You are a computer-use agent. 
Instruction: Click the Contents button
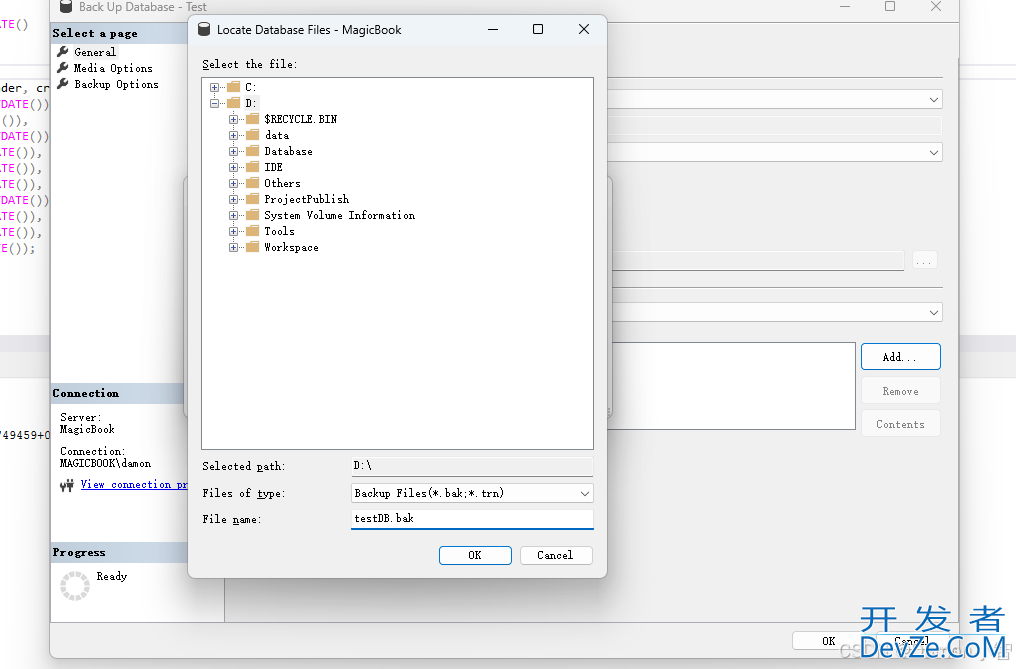pyautogui.click(x=901, y=425)
